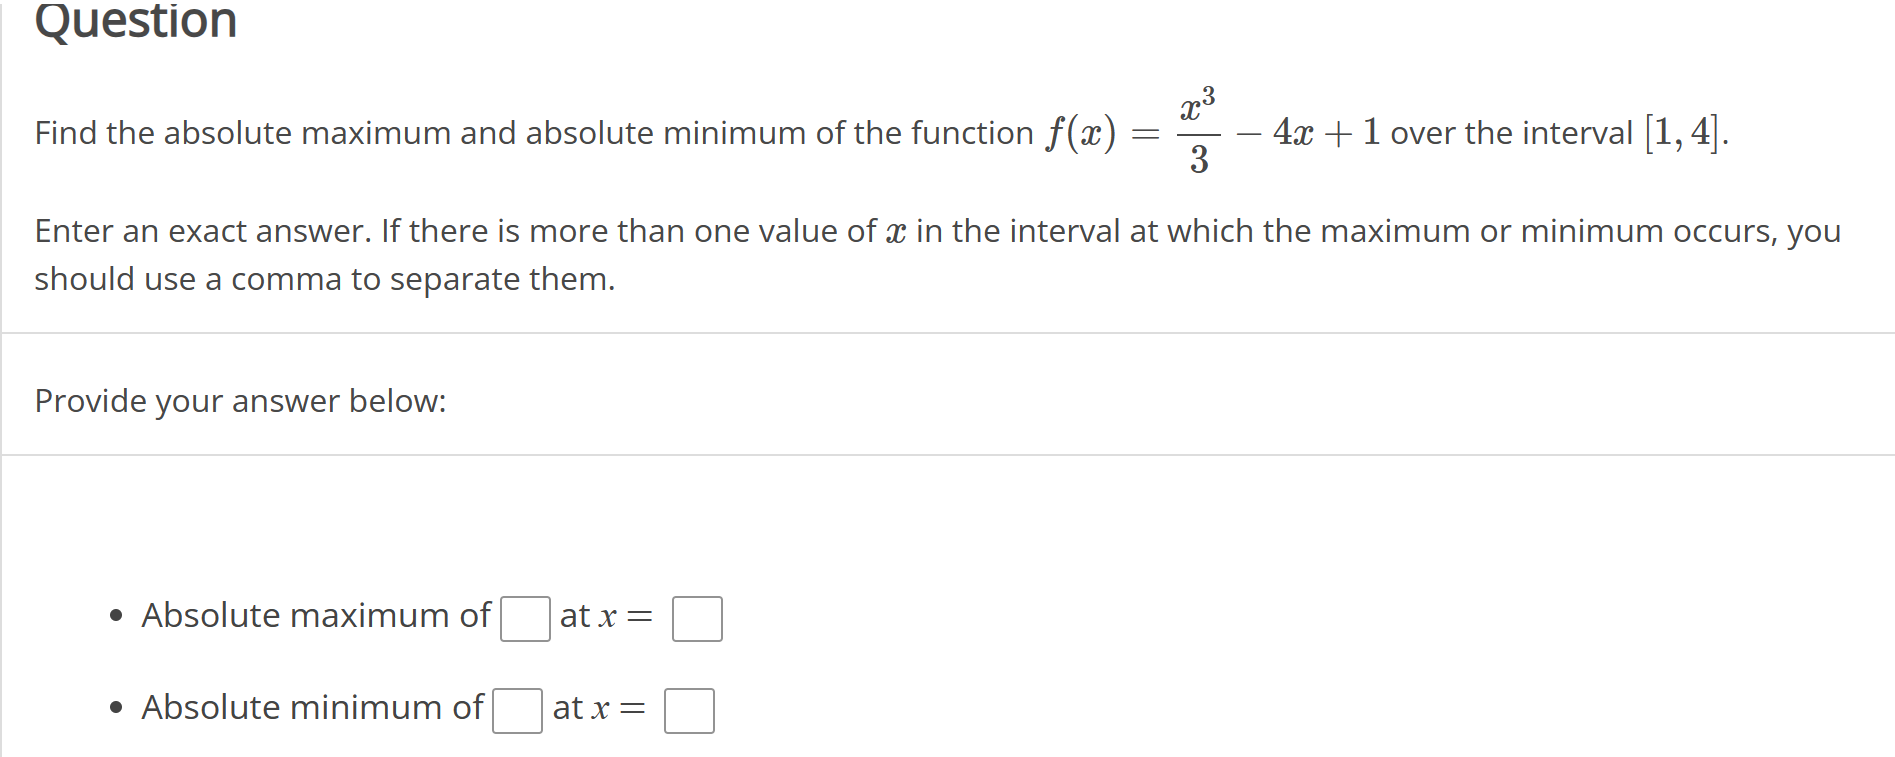The width and height of the screenshot is (1895, 757).
Task: Click the bullet next to Absolute maximum
Action: point(116,615)
